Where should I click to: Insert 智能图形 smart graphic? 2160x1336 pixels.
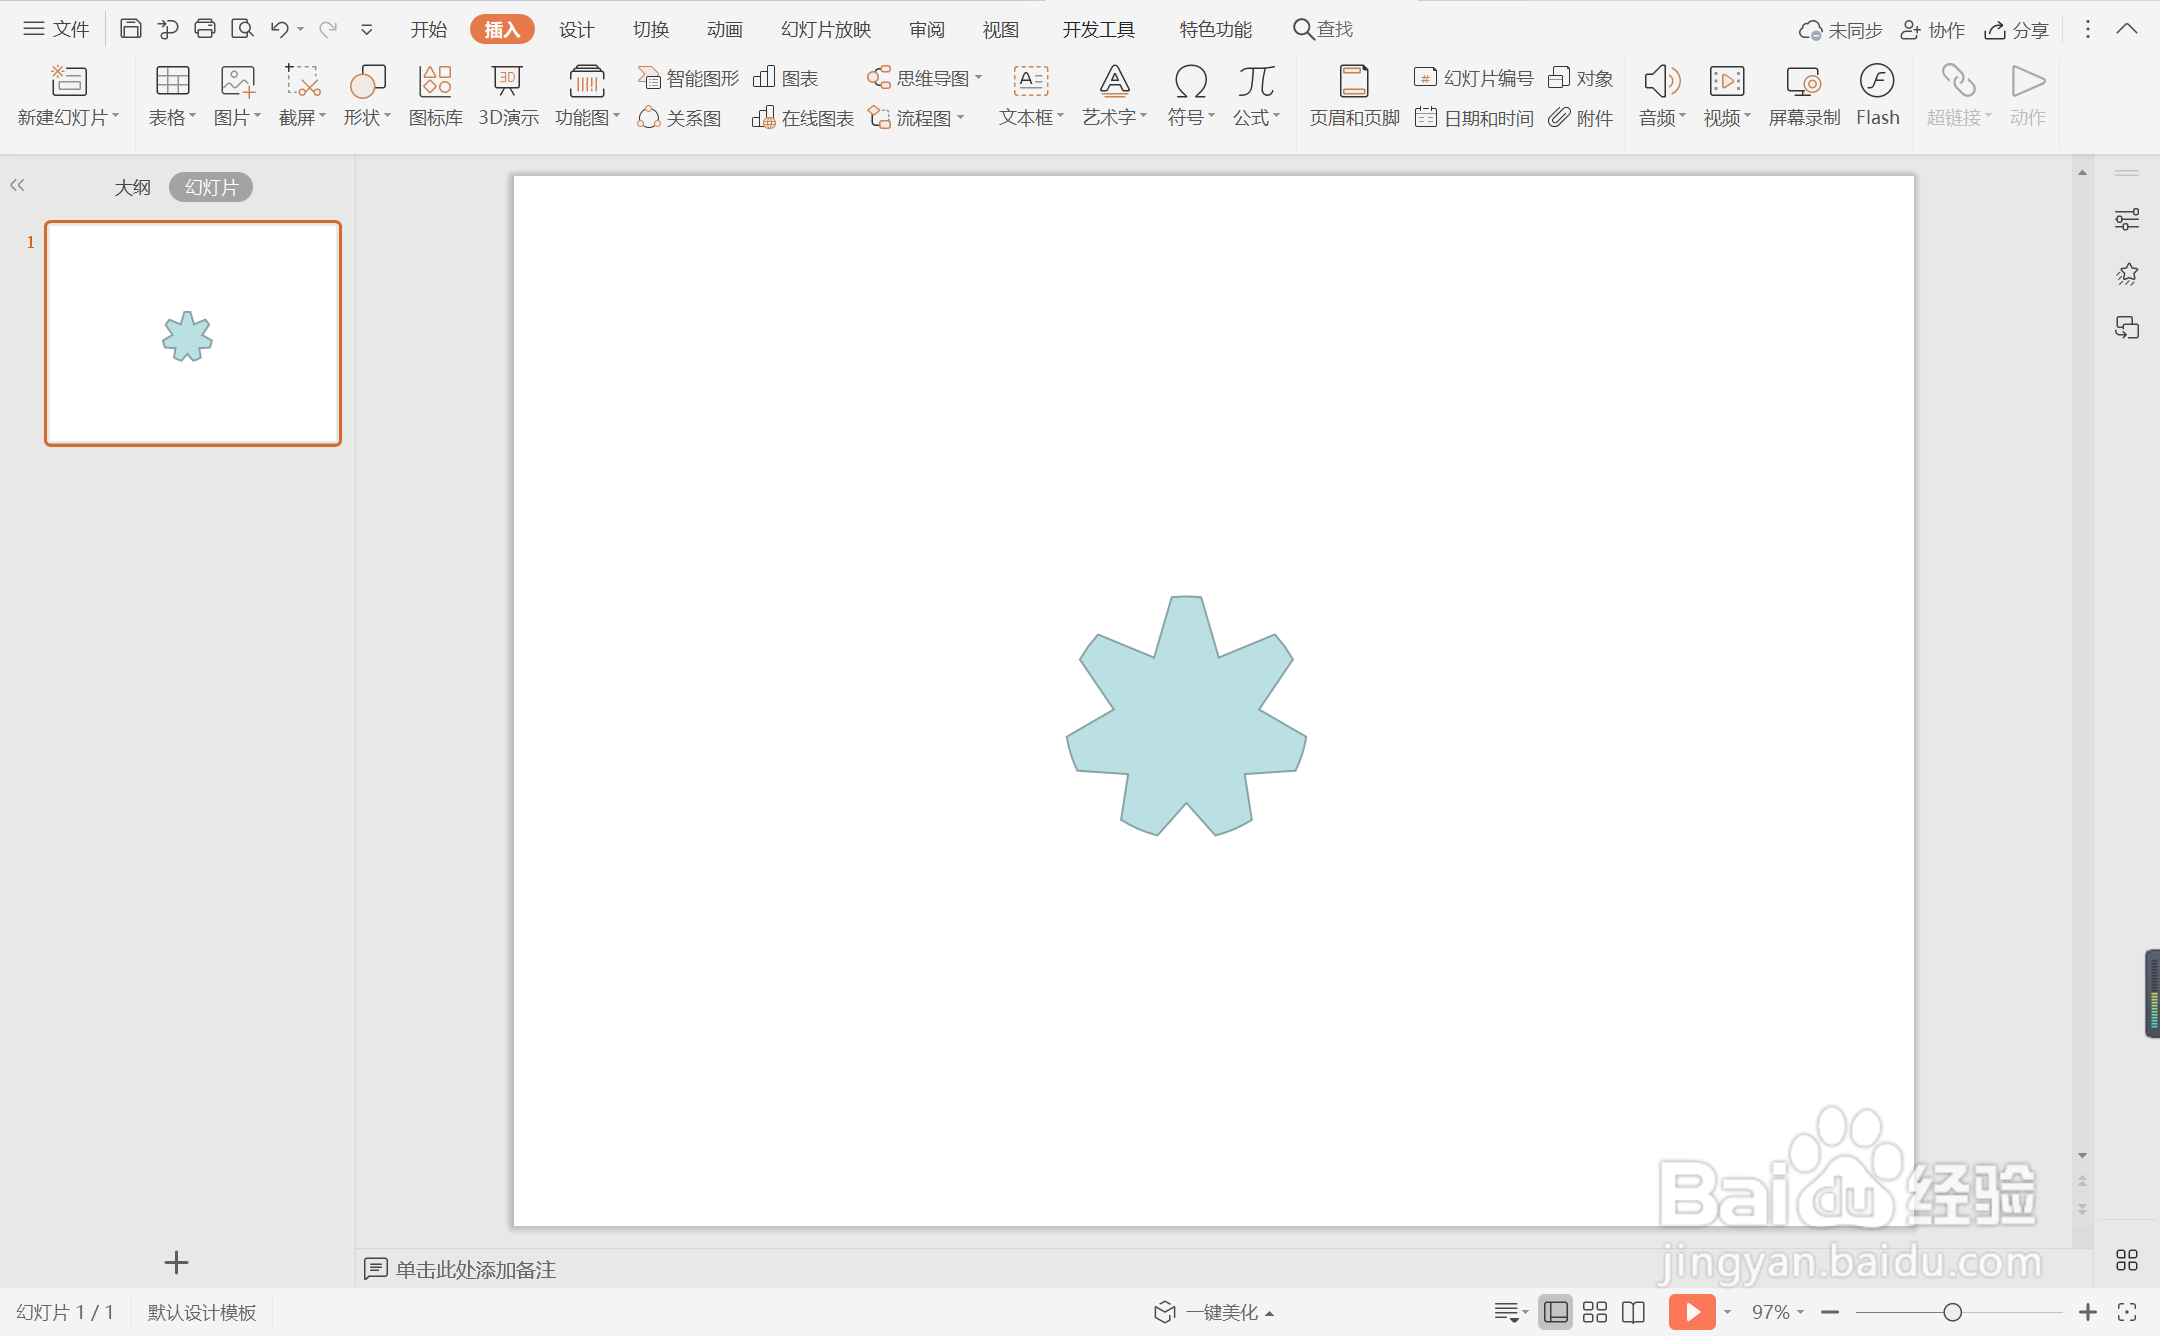(688, 78)
